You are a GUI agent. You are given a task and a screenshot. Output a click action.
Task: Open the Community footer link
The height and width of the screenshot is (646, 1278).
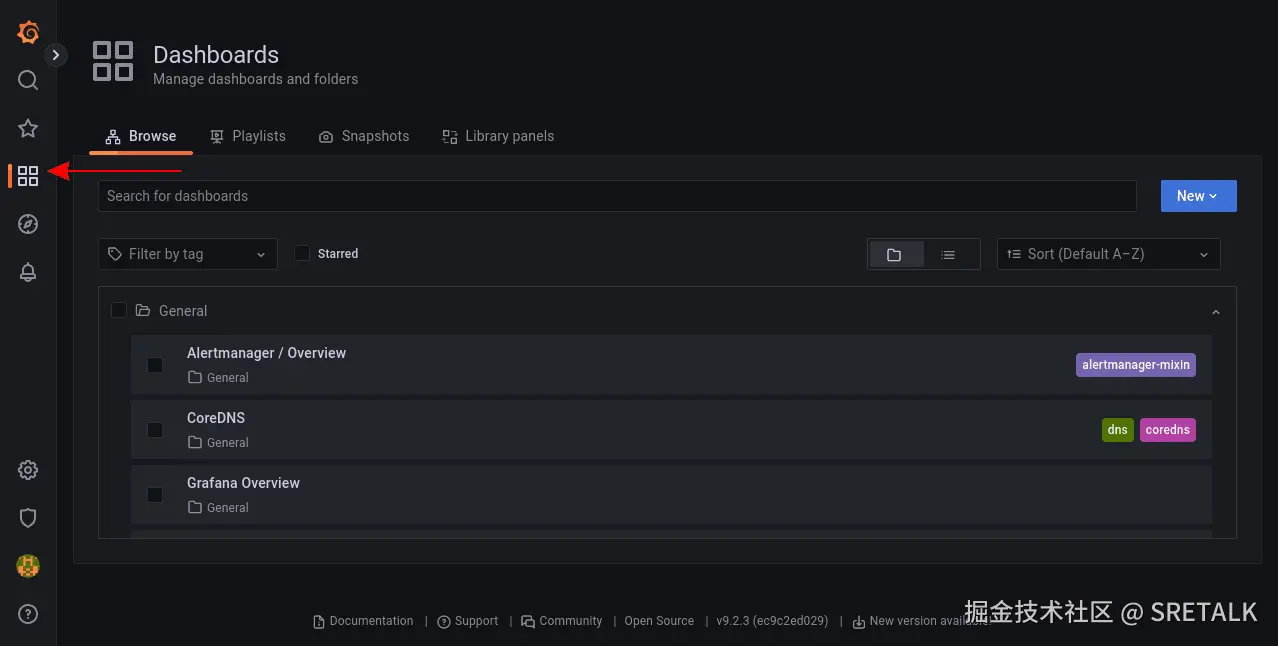pyautogui.click(x=562, y=621)
